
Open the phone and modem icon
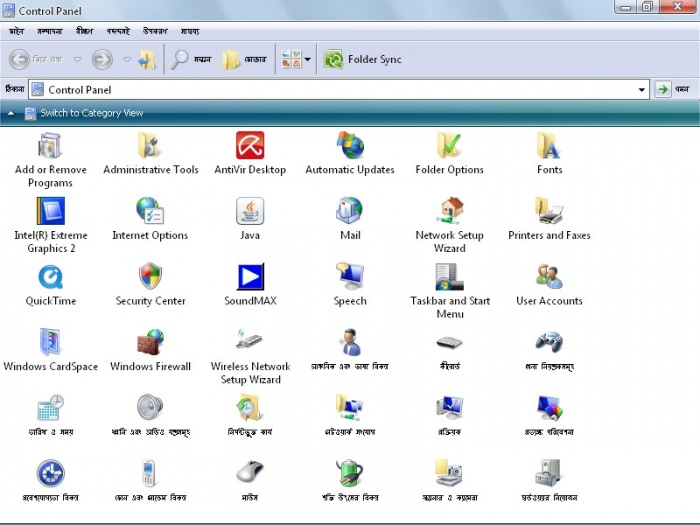[x=150, y=481]
